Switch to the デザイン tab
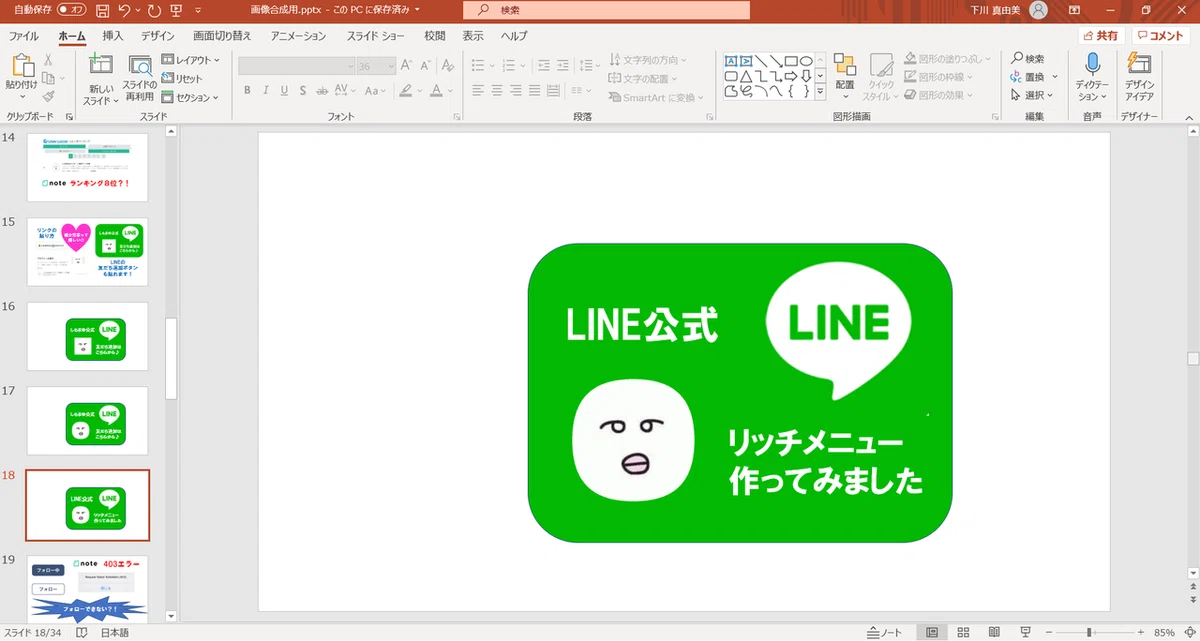Screen dimensions: 1200x641 pyautogui.click(x=158, y=36)
